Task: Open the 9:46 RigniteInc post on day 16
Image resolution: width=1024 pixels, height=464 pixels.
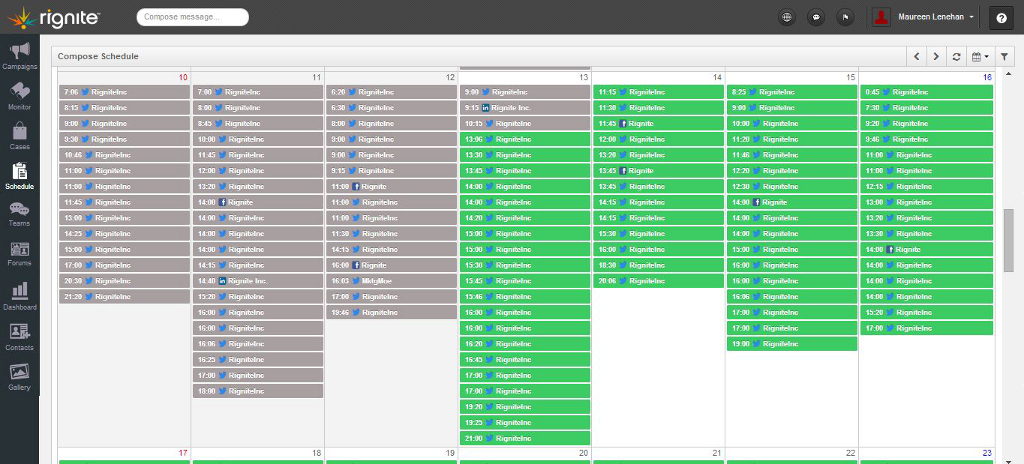Action: pos(926,139)
